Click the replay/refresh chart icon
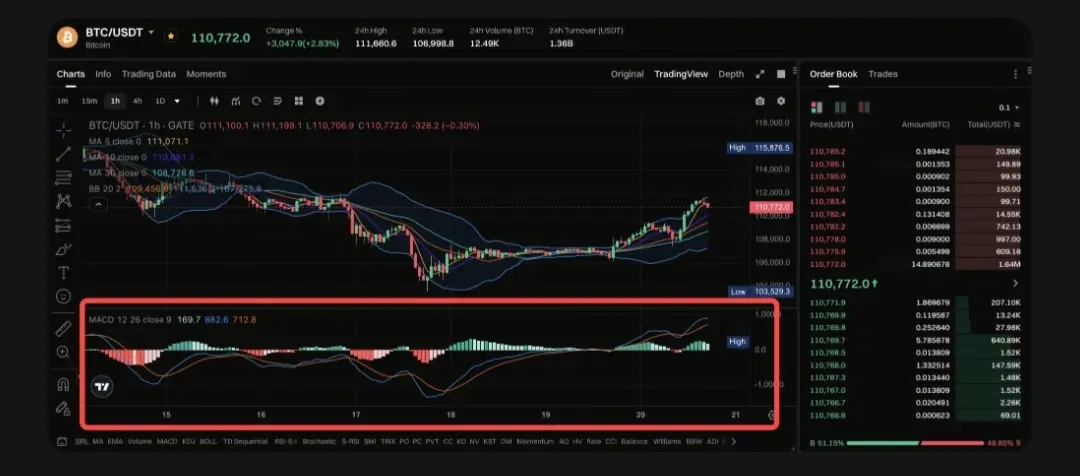The height and width of the screenshot is (476, 1080). pyautogui.click(x=256, y=101)
